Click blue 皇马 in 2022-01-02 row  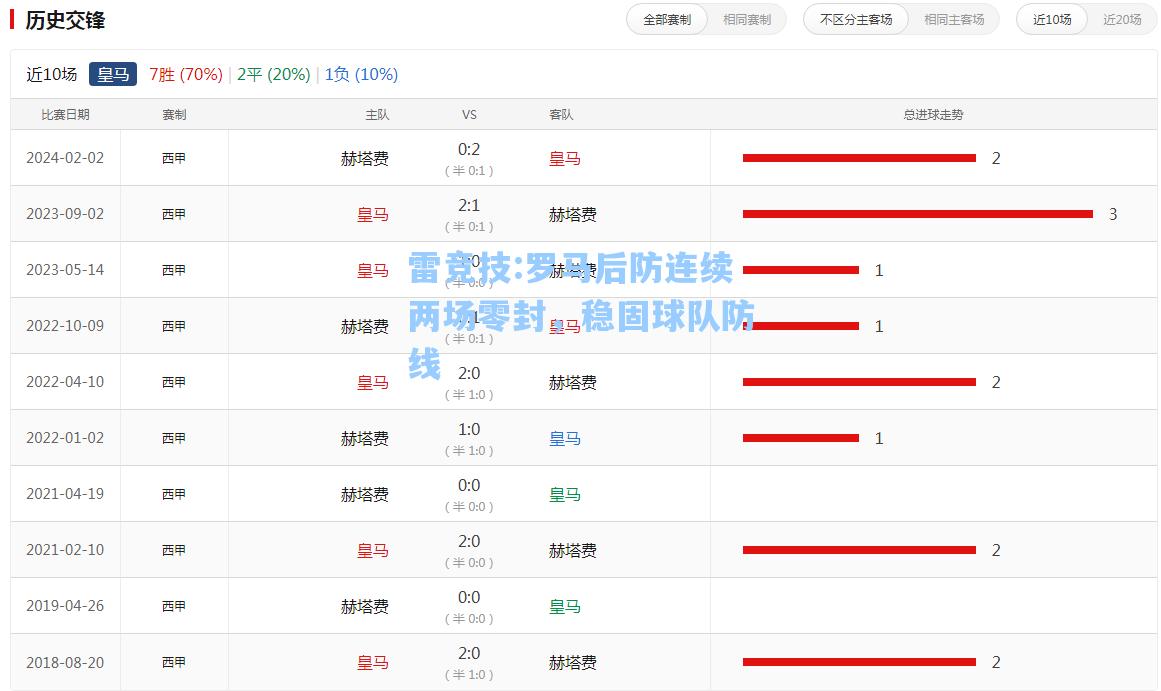(x=564, y=438)
